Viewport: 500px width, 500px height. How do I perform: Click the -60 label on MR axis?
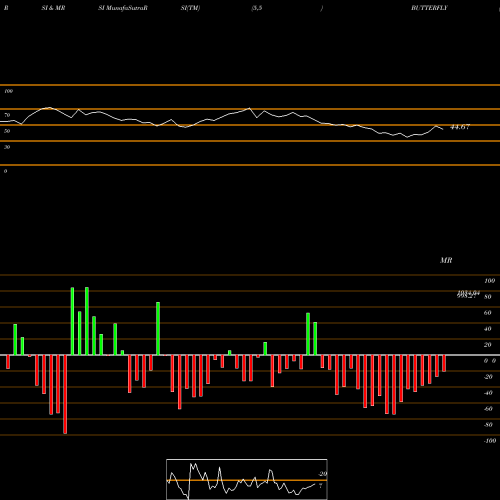(488, 409)
